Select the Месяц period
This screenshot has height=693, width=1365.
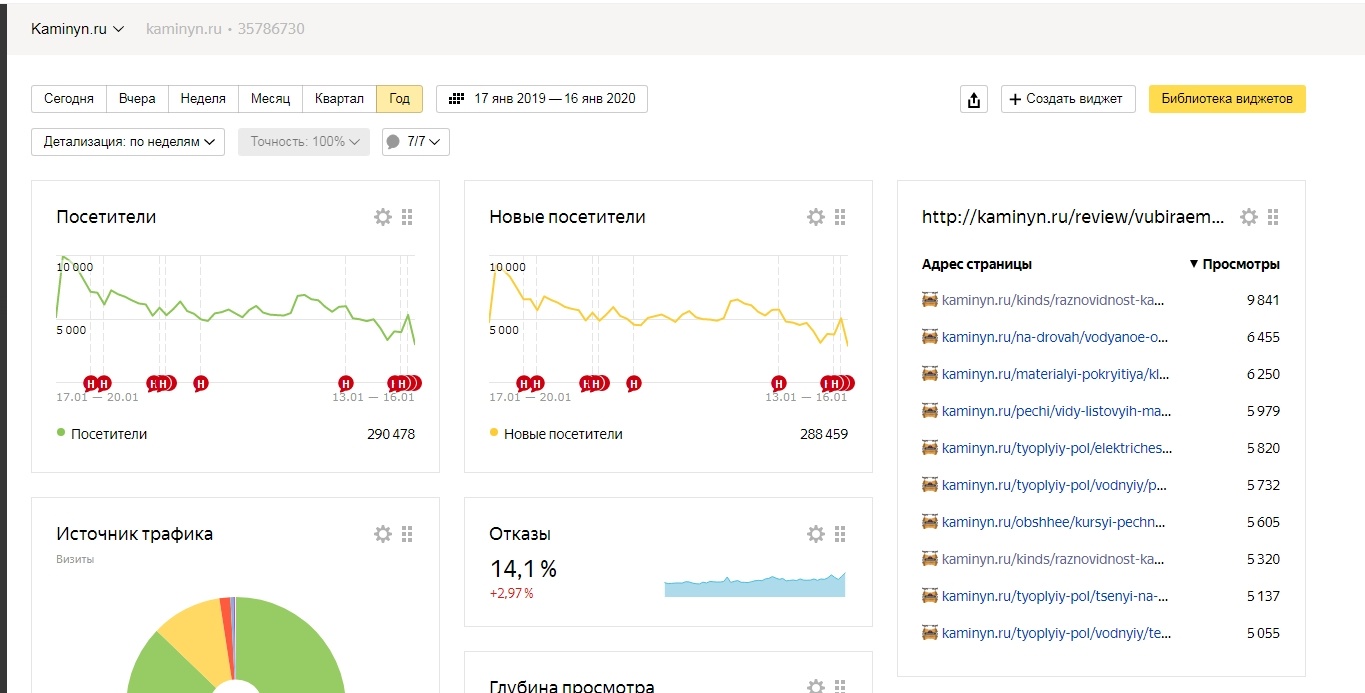(x=270, y=99)
